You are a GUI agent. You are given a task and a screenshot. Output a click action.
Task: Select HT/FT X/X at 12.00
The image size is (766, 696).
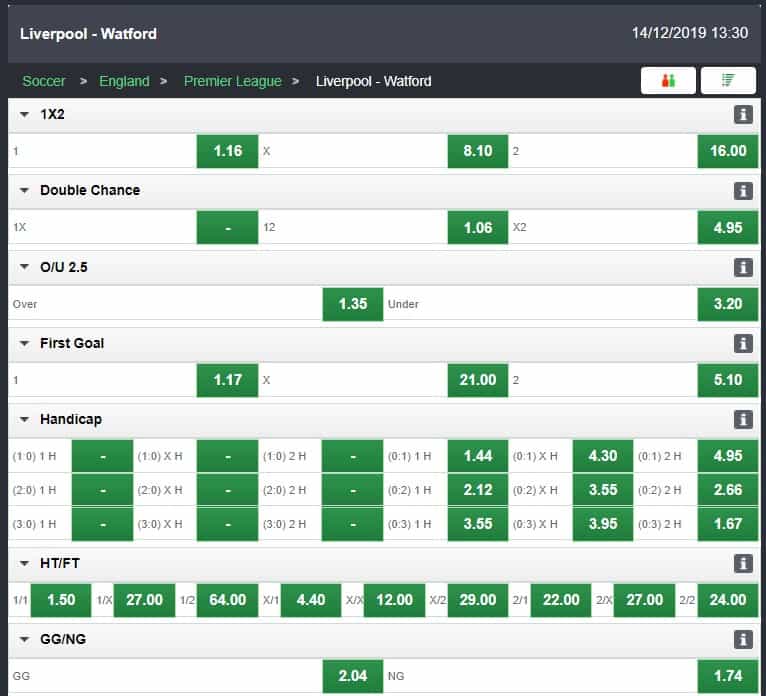pos(394,600)
